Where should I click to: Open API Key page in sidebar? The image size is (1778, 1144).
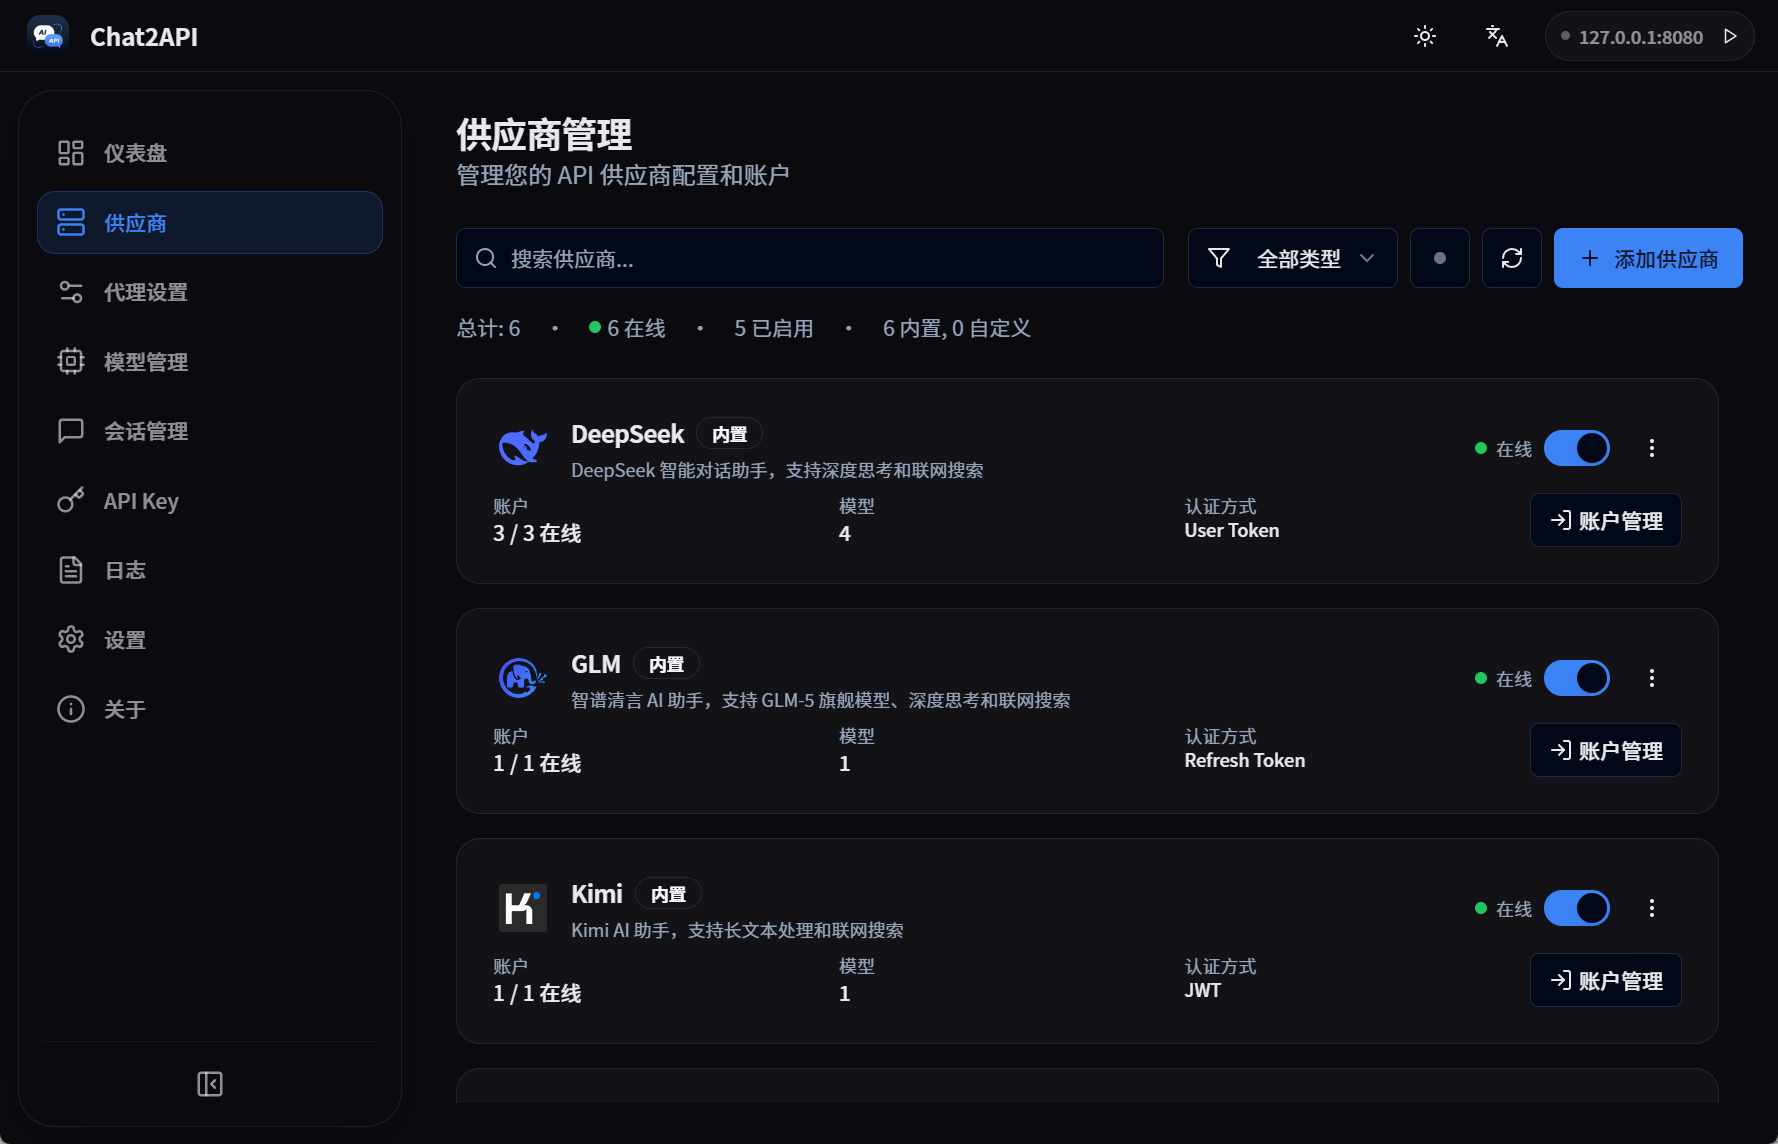coord(210,501)
